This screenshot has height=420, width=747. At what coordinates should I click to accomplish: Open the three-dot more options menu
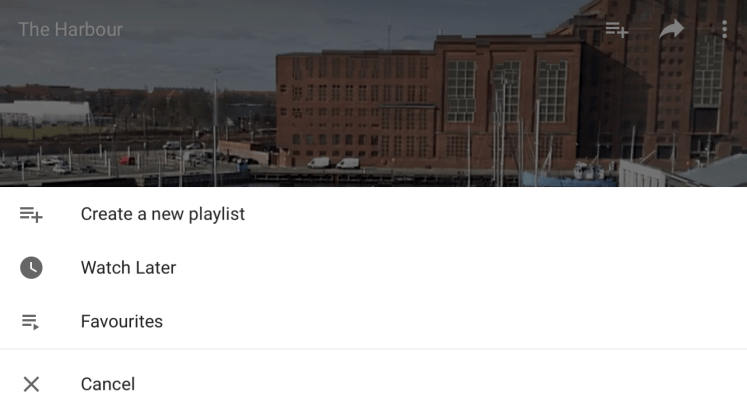point(724,30)
